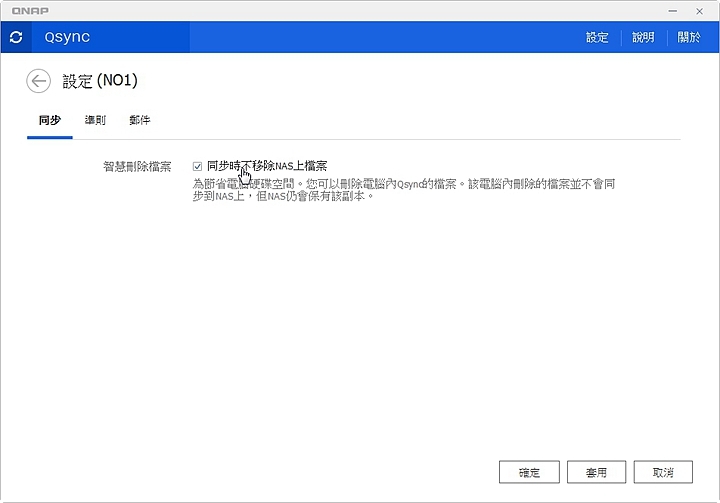Viewport: 720px width, 503px height.
Task: Click the 套用 button
Action: (x=596, y=472)
